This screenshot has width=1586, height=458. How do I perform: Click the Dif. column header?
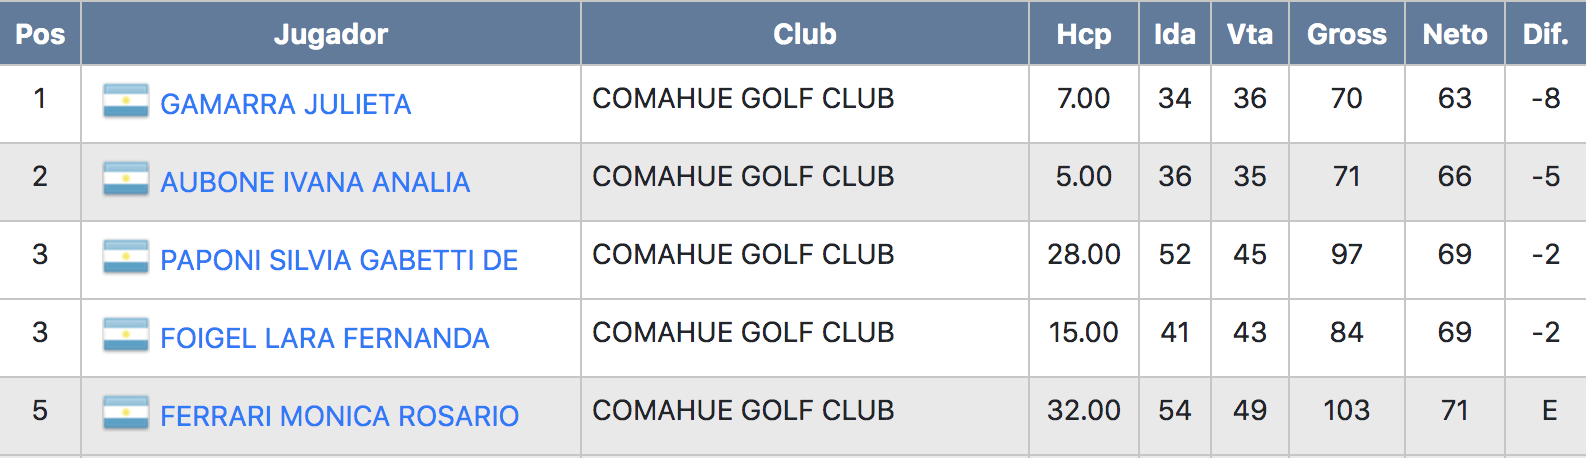pos(1546,34)
